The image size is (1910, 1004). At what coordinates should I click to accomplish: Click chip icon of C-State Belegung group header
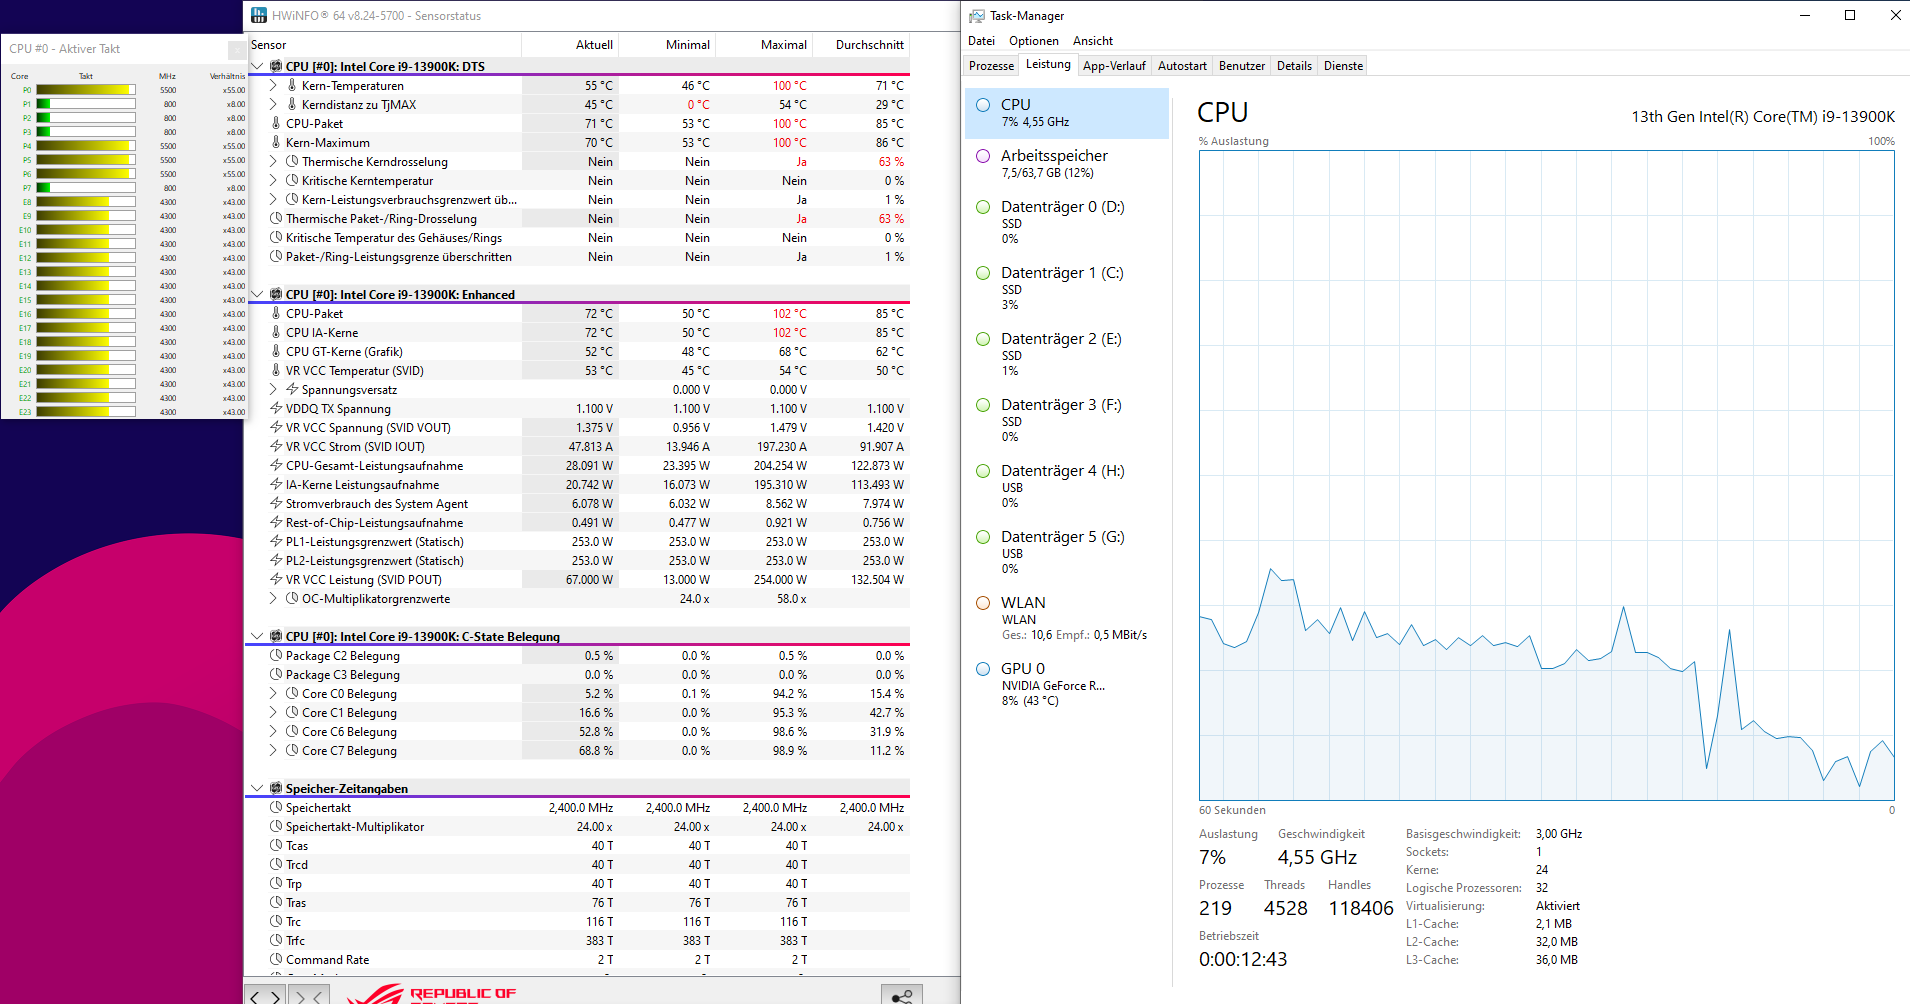pos(276,636)
